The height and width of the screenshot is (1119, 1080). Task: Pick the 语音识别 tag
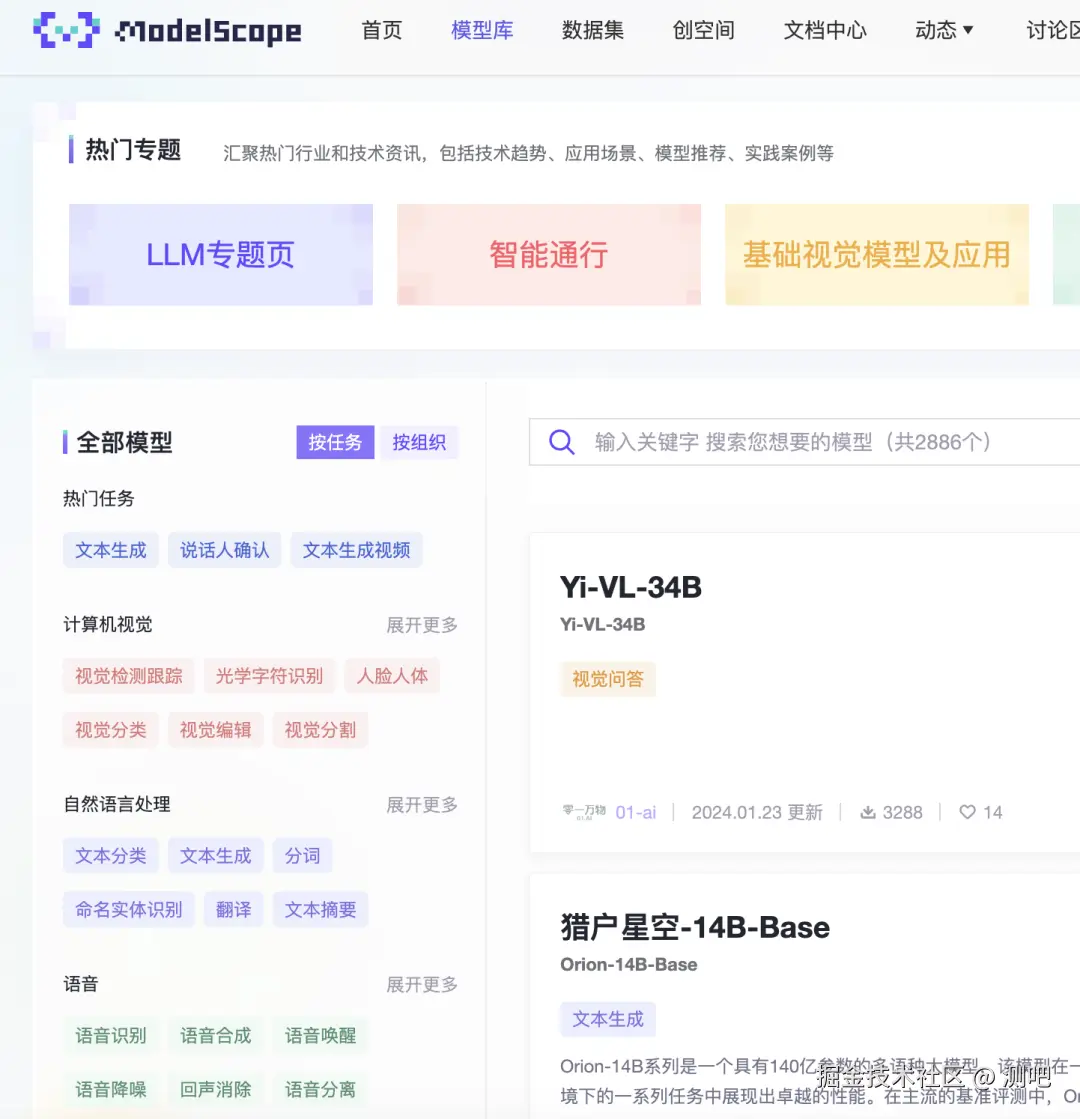tap(111, 1036)
